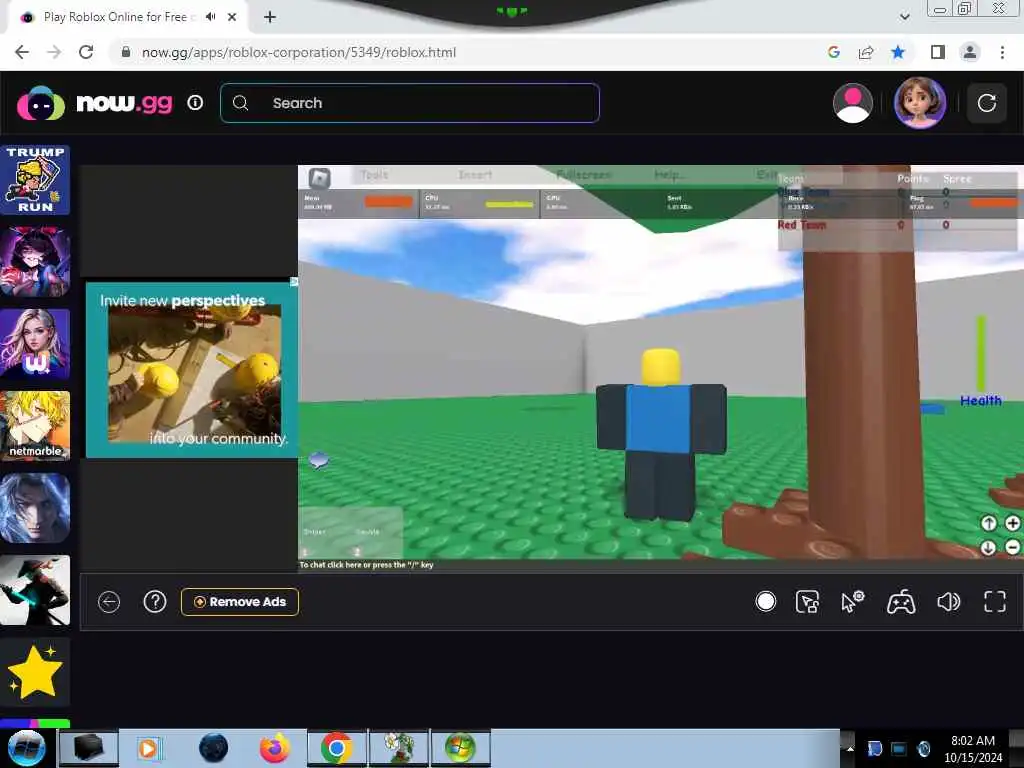Open the Trump Run game thumbnail
The image size is (1024, 768).
[x=35, y=180]
